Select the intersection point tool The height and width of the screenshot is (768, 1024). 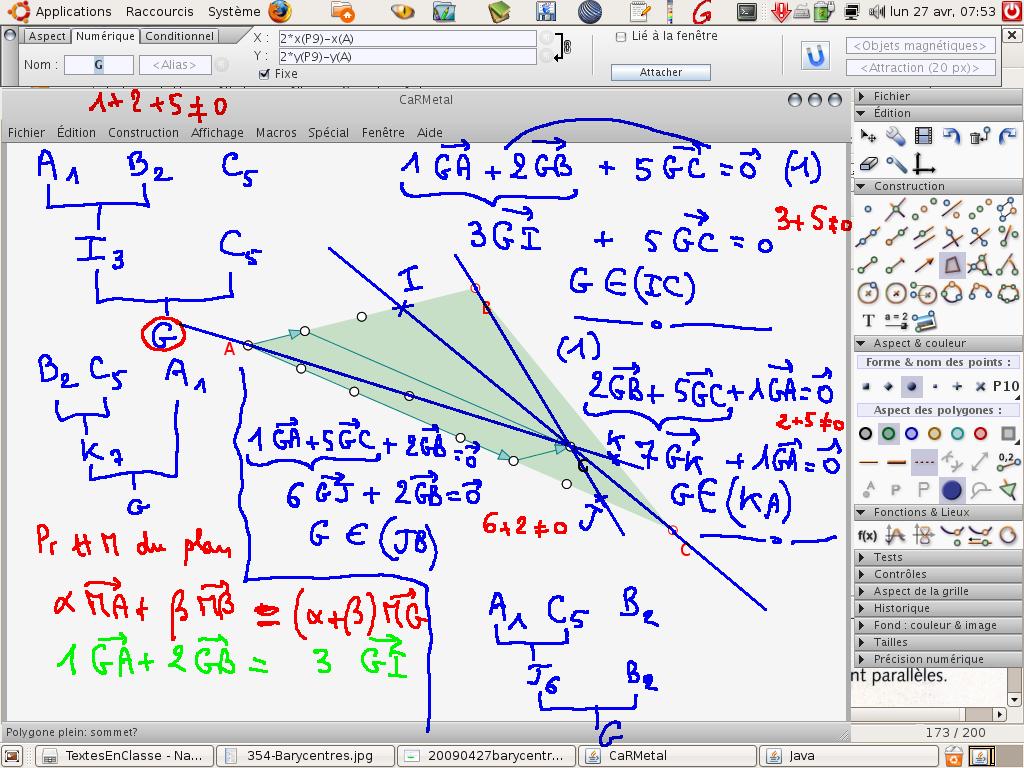point(896,209)
